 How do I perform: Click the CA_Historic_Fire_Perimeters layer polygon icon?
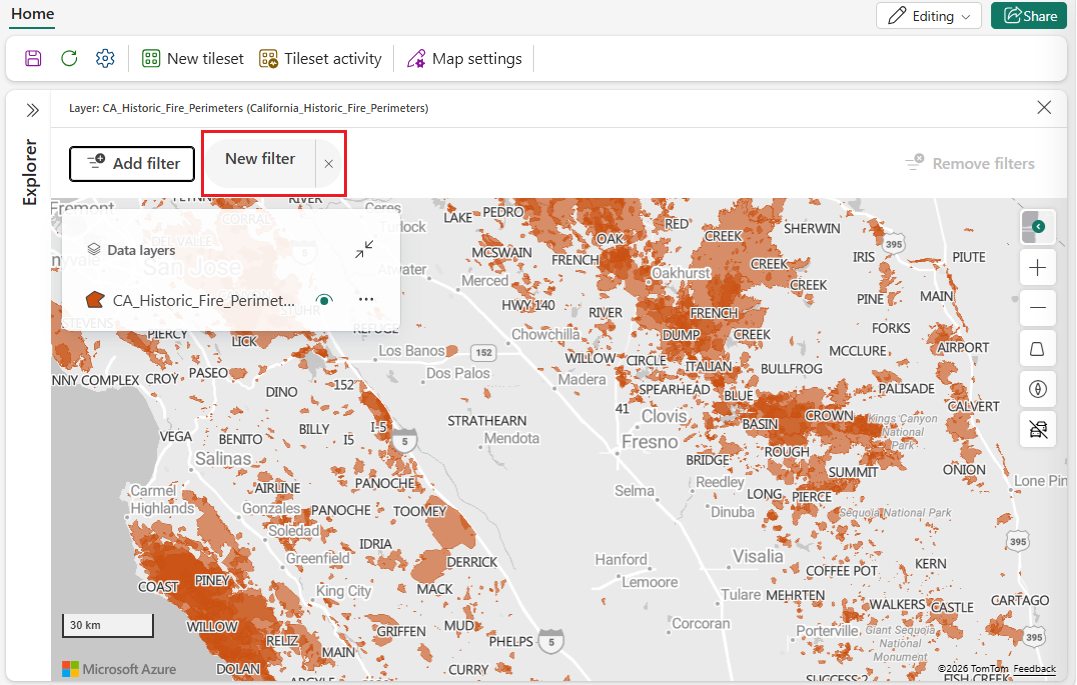pyautogui.click(x=95, y=300)
